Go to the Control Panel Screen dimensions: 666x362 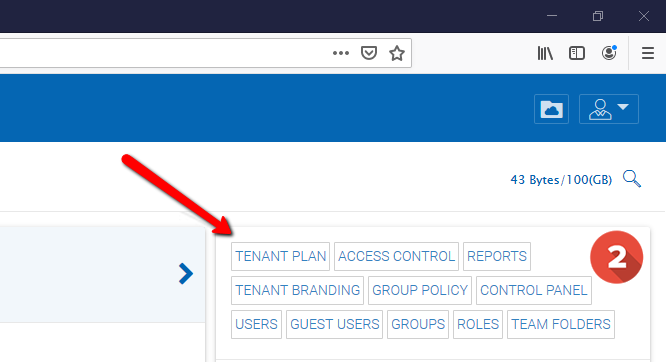point(534,290)
